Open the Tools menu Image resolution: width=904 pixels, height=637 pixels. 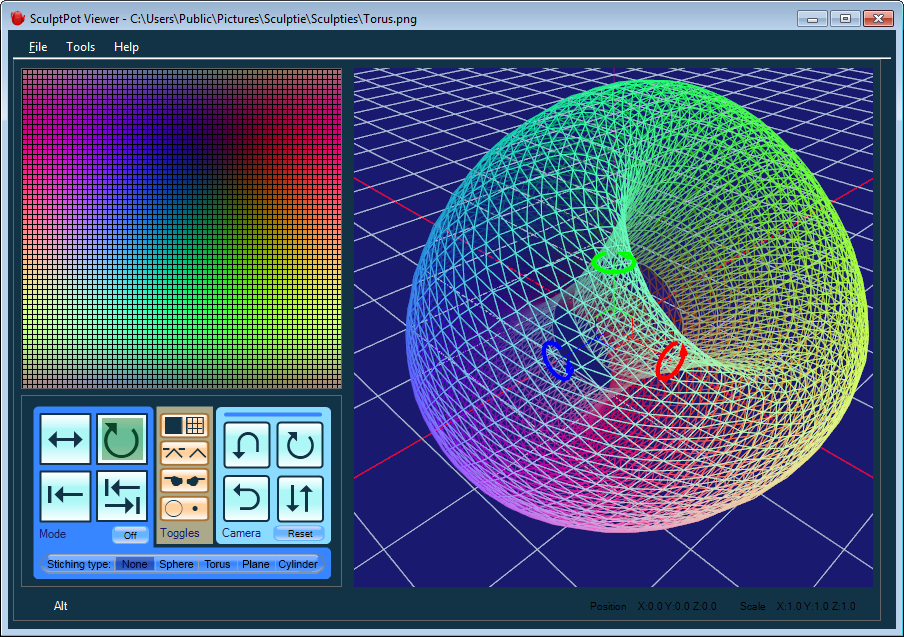81,47
